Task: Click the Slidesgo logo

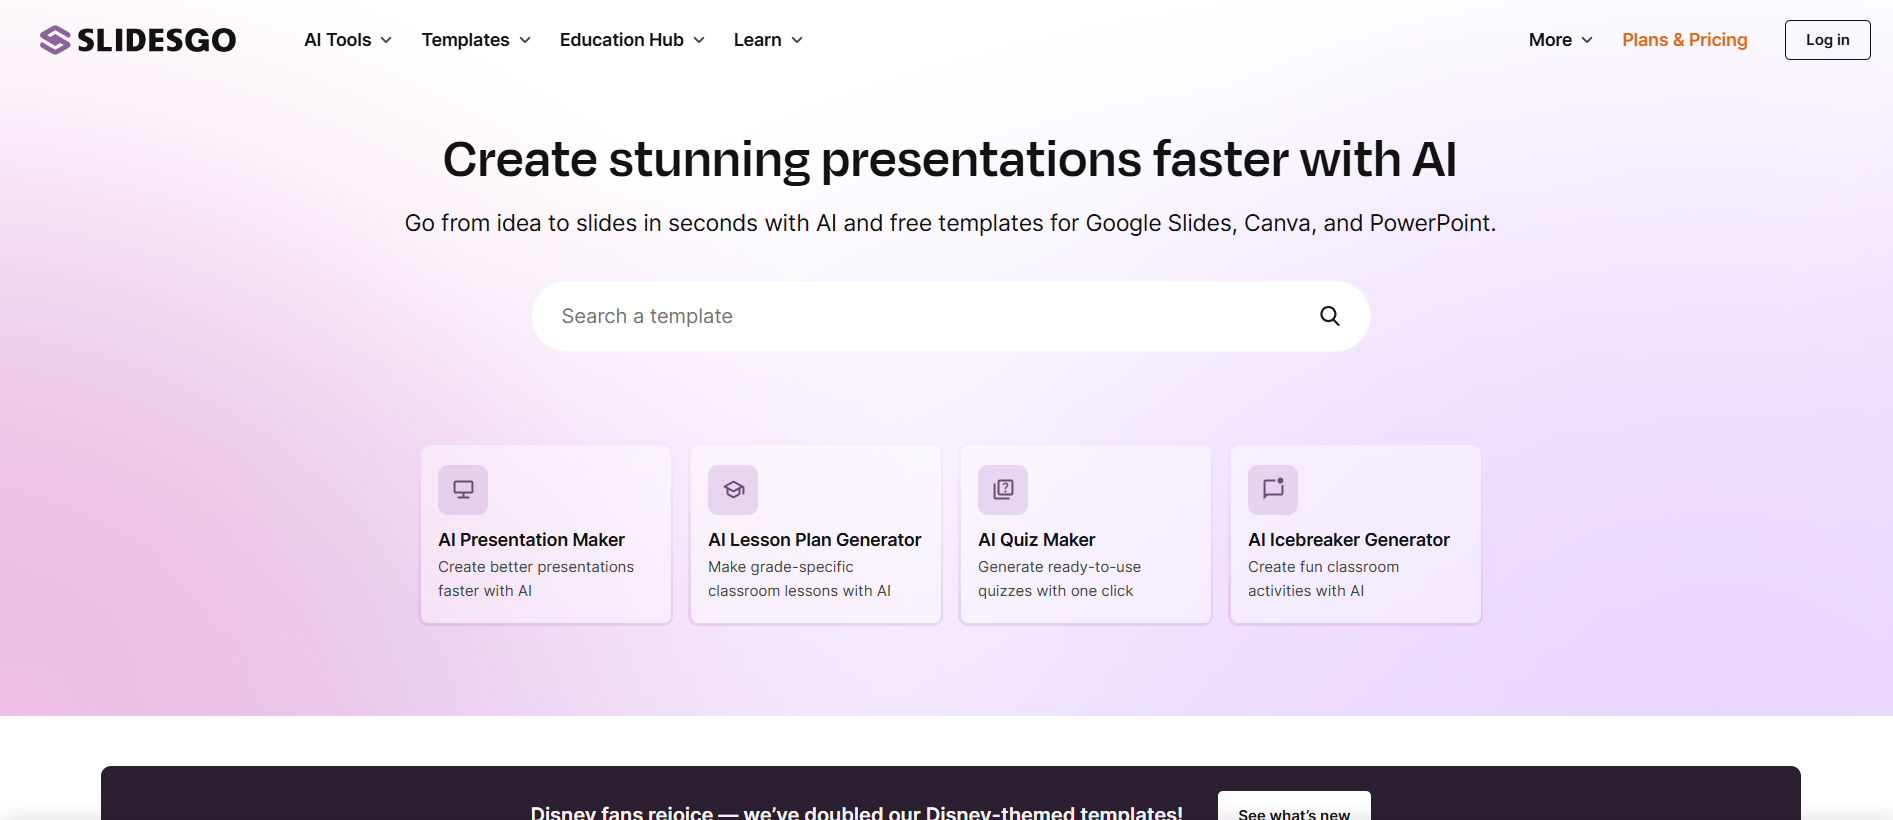Action: (138, 40)
